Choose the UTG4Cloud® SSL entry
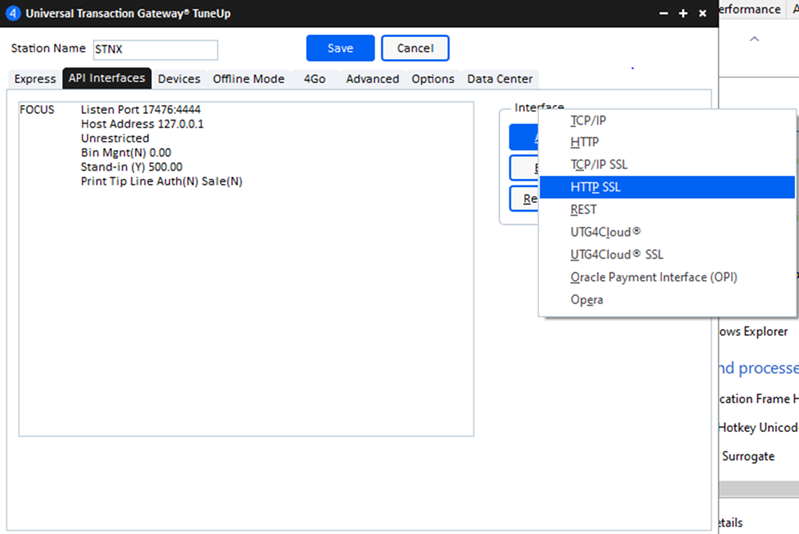 (x=667, y=254)
